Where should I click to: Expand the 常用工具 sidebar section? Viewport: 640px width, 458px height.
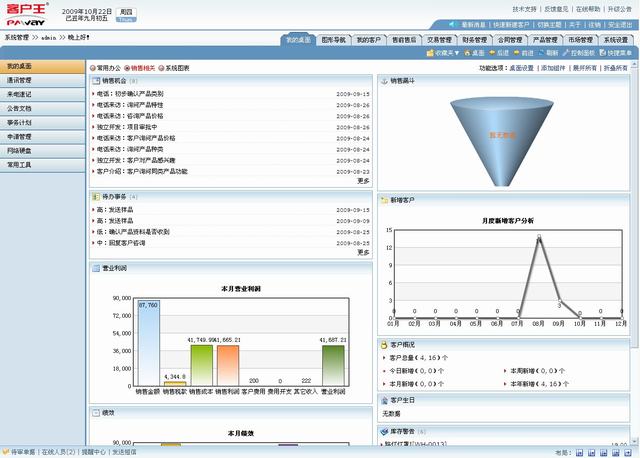[20, 165]
